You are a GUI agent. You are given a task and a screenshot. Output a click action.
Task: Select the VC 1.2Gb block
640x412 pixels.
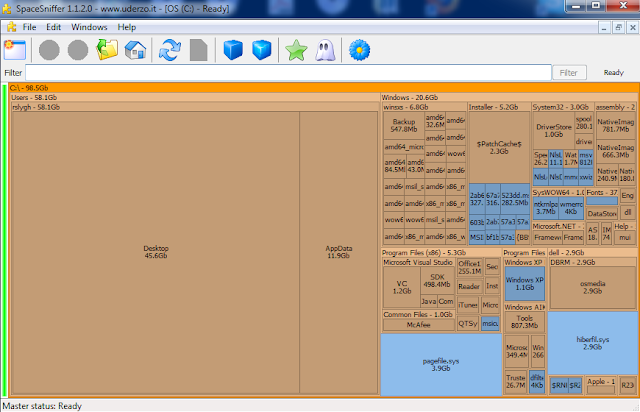(402, 287)
